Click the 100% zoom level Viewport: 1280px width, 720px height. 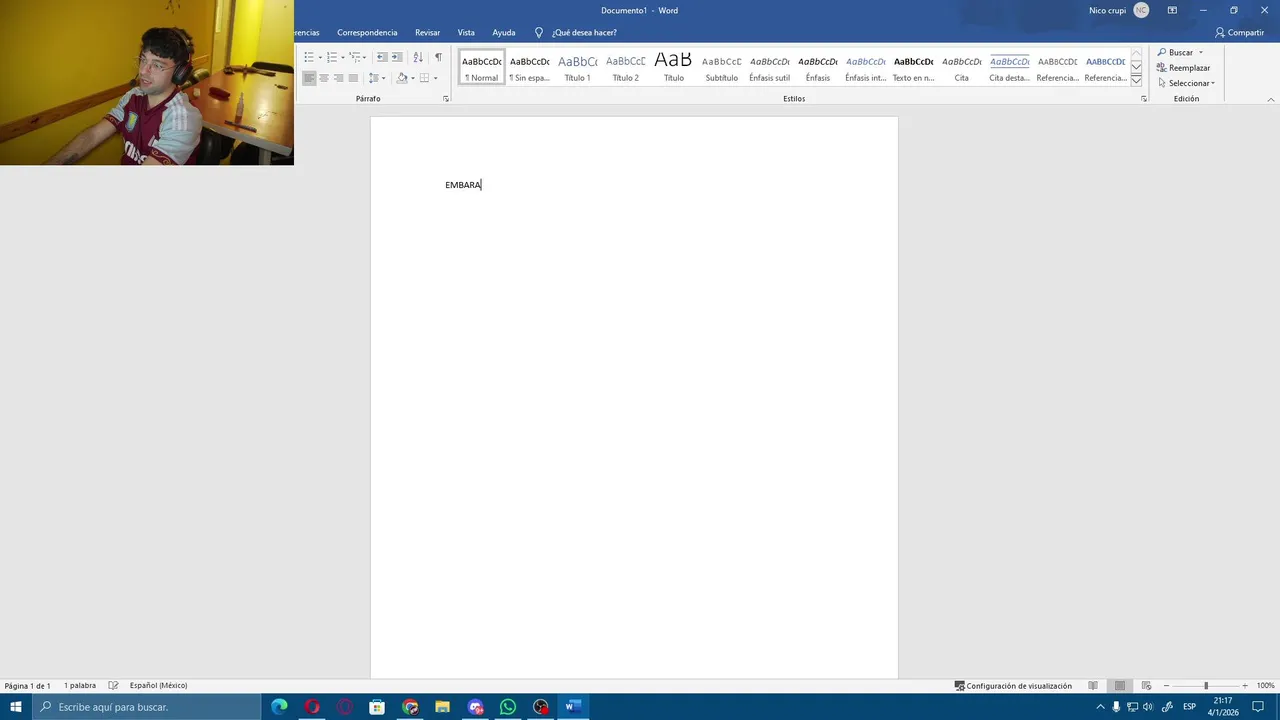coord(1266,686)
